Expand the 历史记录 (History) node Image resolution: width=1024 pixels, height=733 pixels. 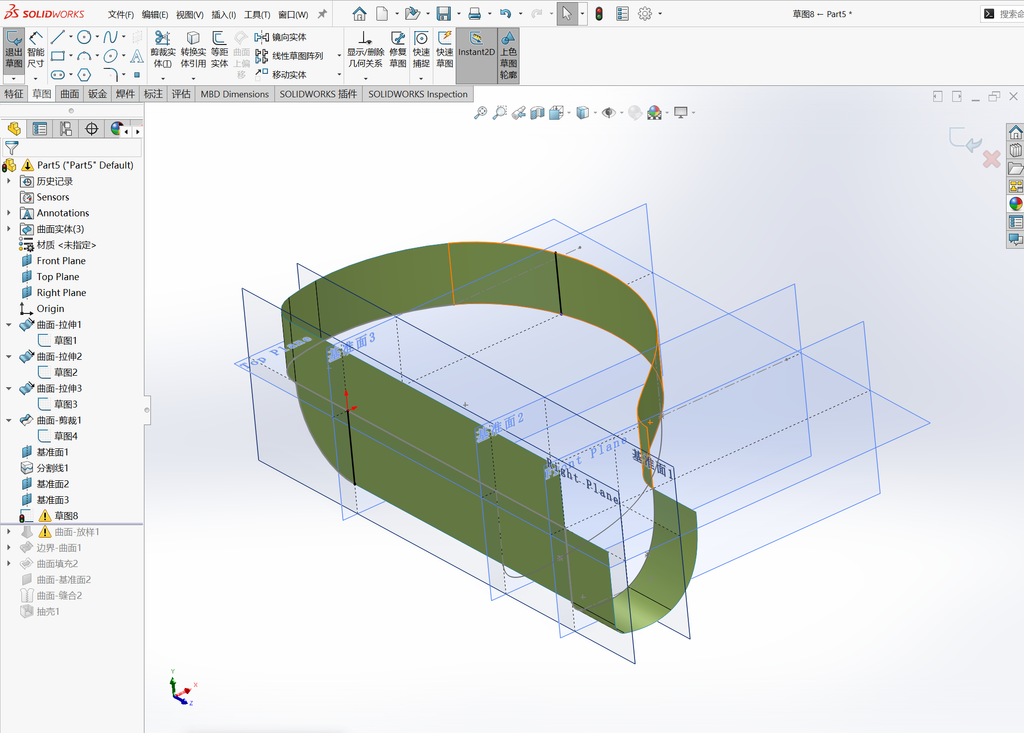point(8,181)
